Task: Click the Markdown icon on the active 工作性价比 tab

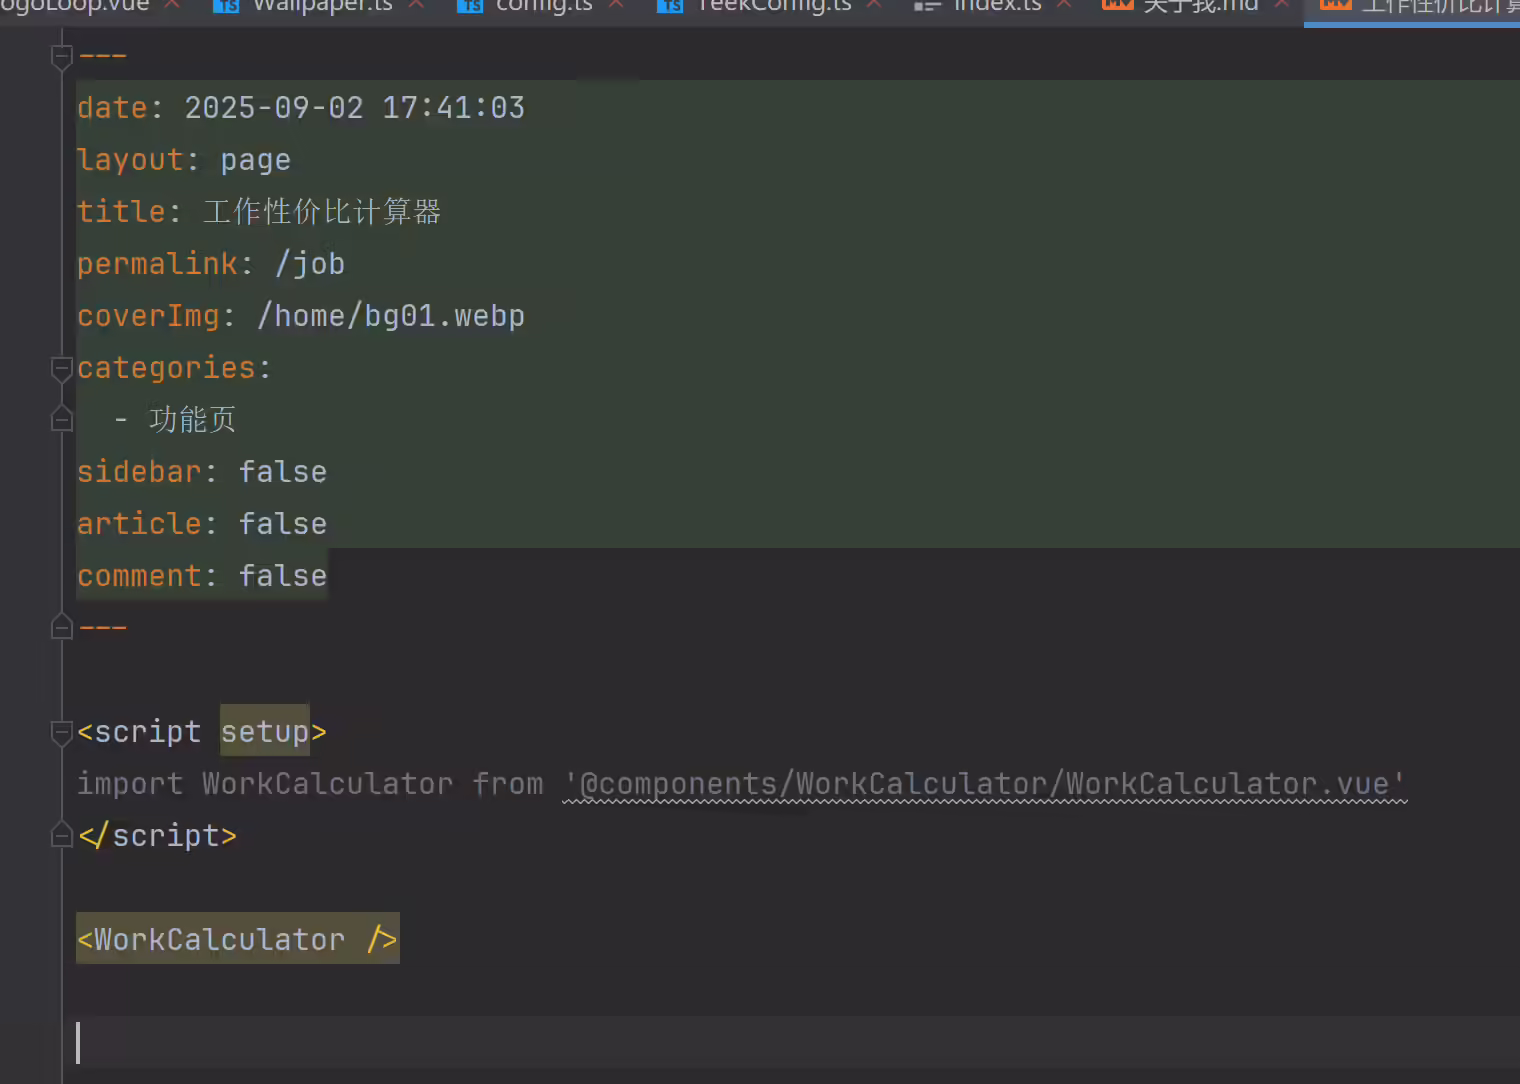Action: coord(1336,4)
